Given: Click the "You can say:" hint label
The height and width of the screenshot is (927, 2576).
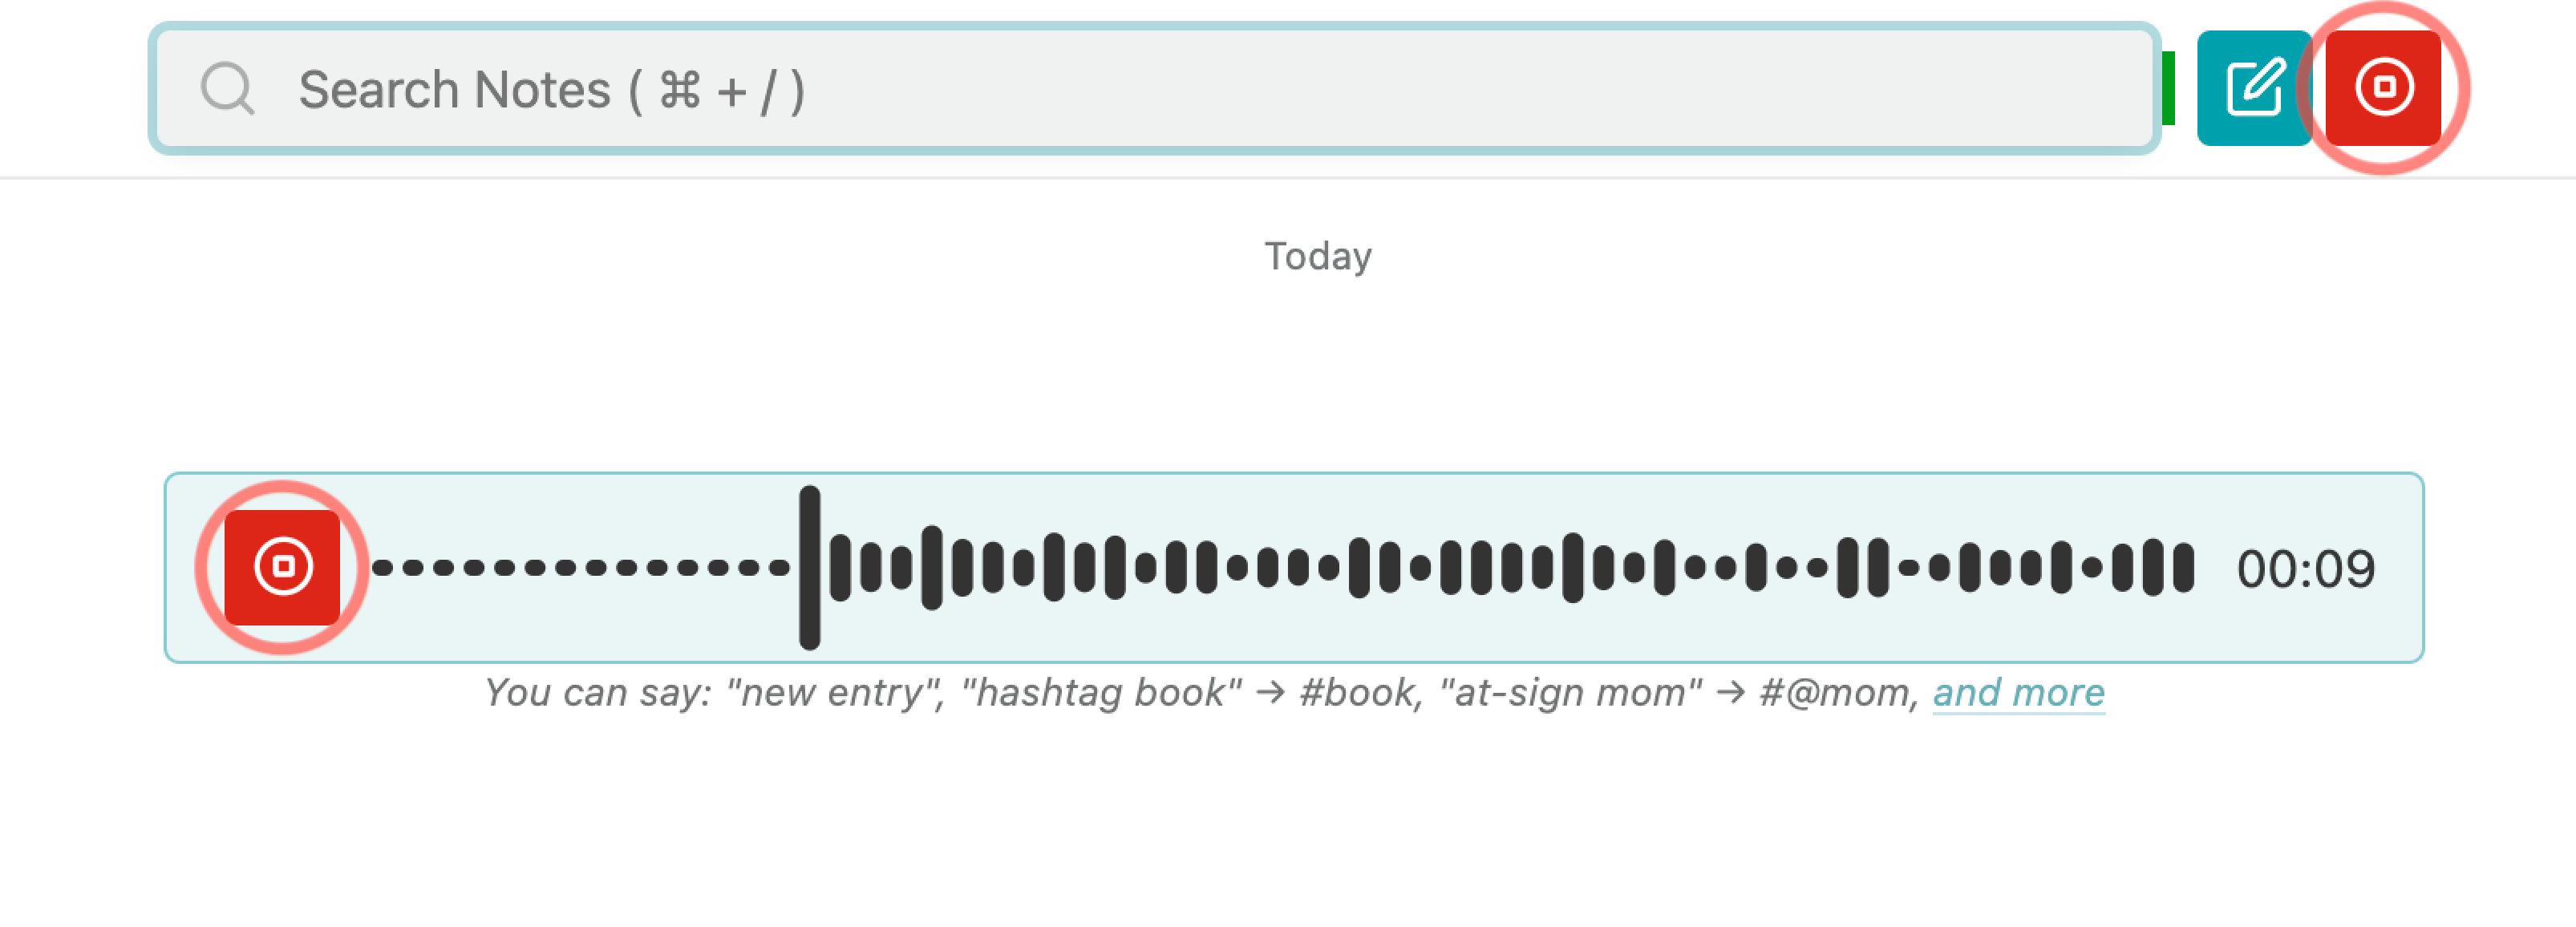Looking at the screenshot, I should (x=597, y=692).
